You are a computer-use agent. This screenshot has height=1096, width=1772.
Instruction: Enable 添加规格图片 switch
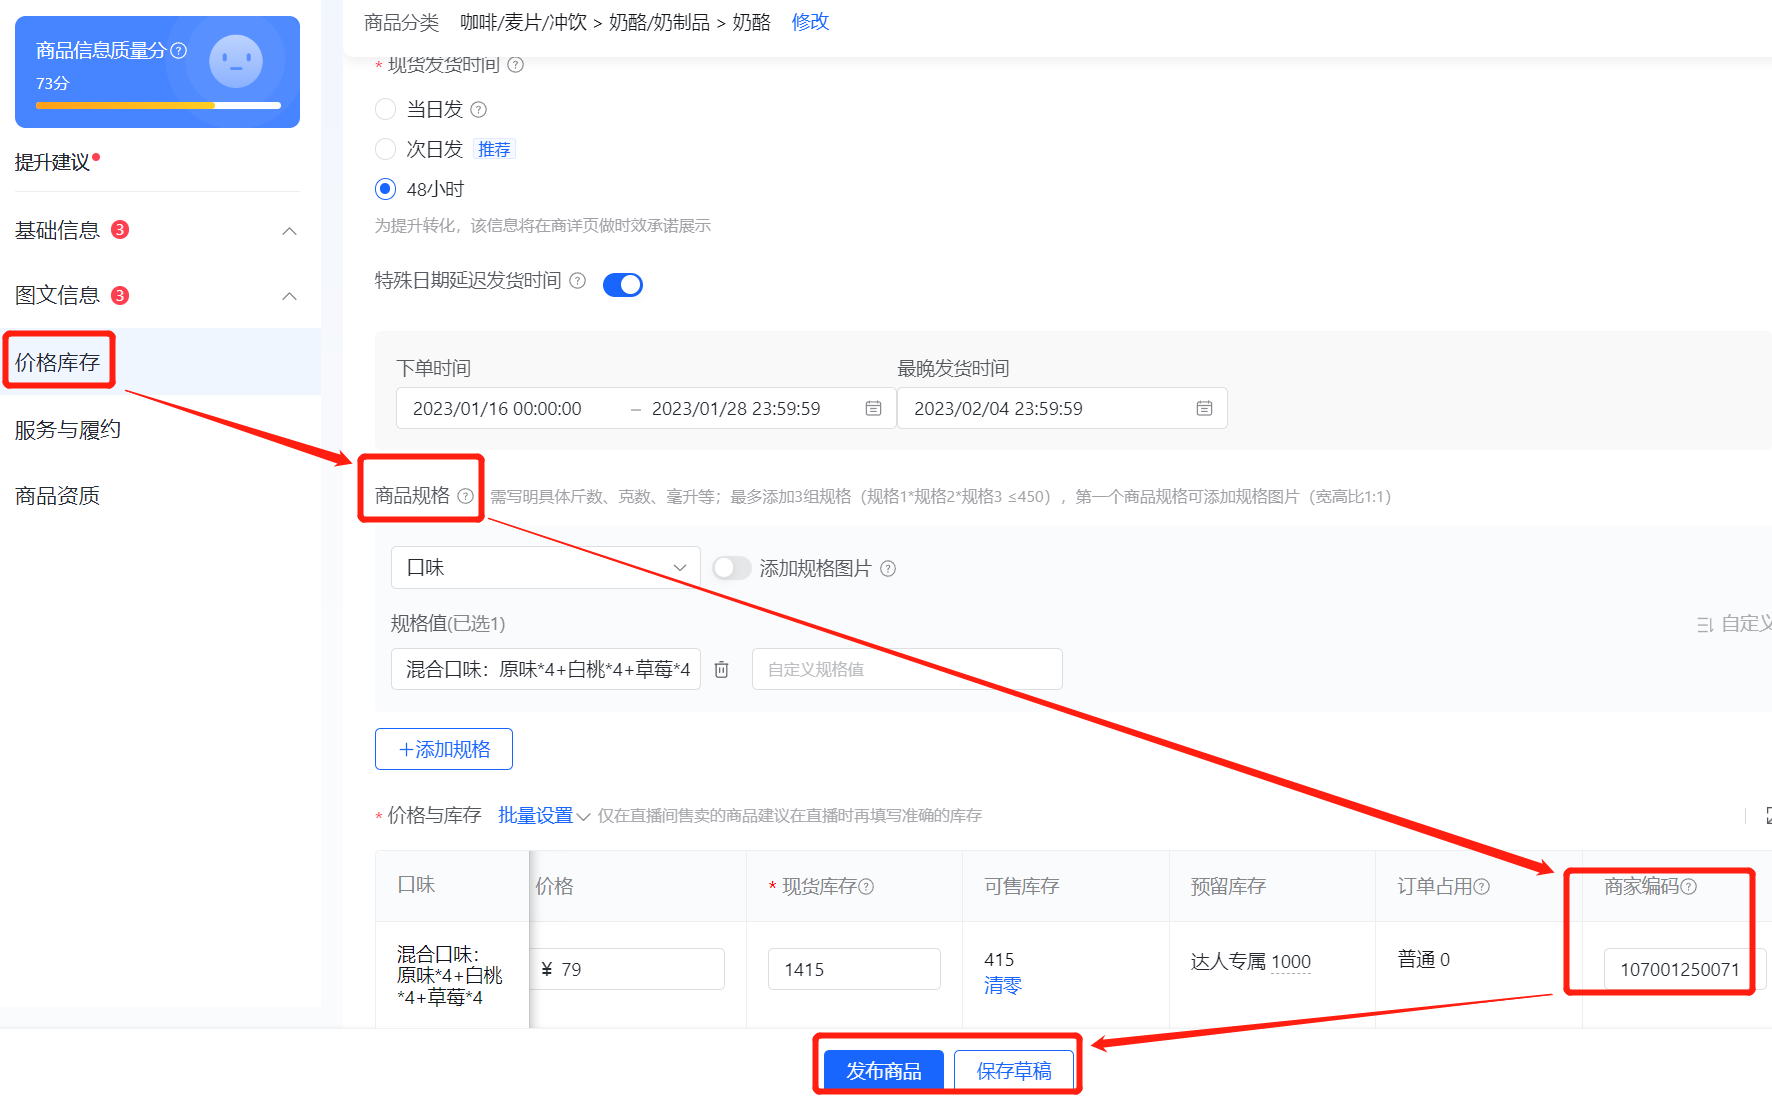pyautogui.click(x=731, y=568)
